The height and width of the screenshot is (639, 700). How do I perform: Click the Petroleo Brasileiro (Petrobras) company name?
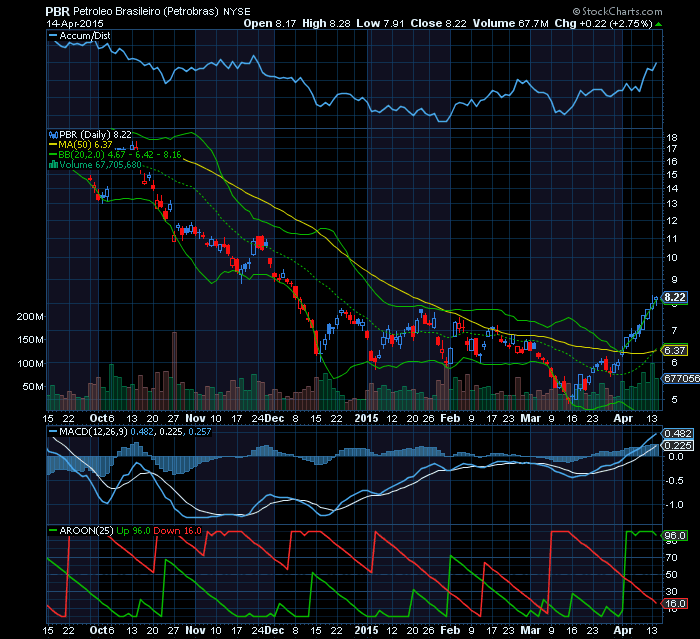coord(146,12)
